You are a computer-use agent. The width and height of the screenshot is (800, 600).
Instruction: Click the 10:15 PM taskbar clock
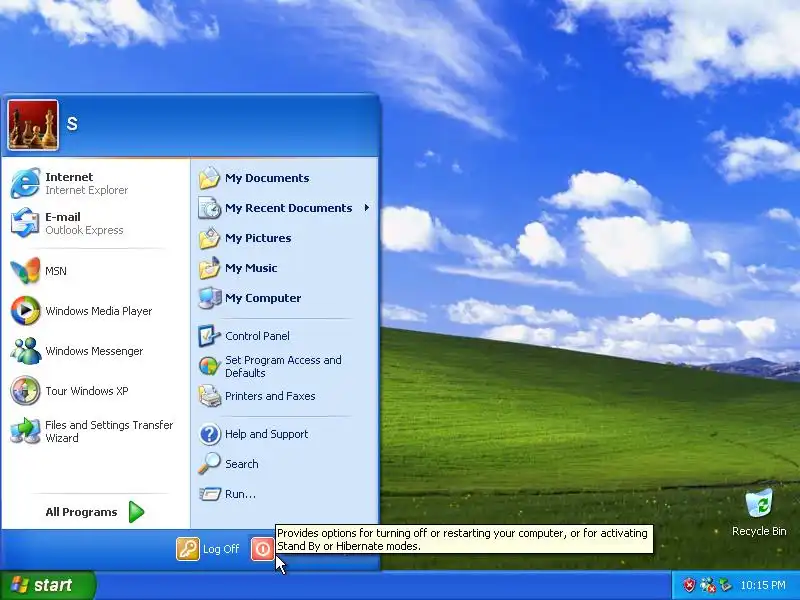[763, 585]
